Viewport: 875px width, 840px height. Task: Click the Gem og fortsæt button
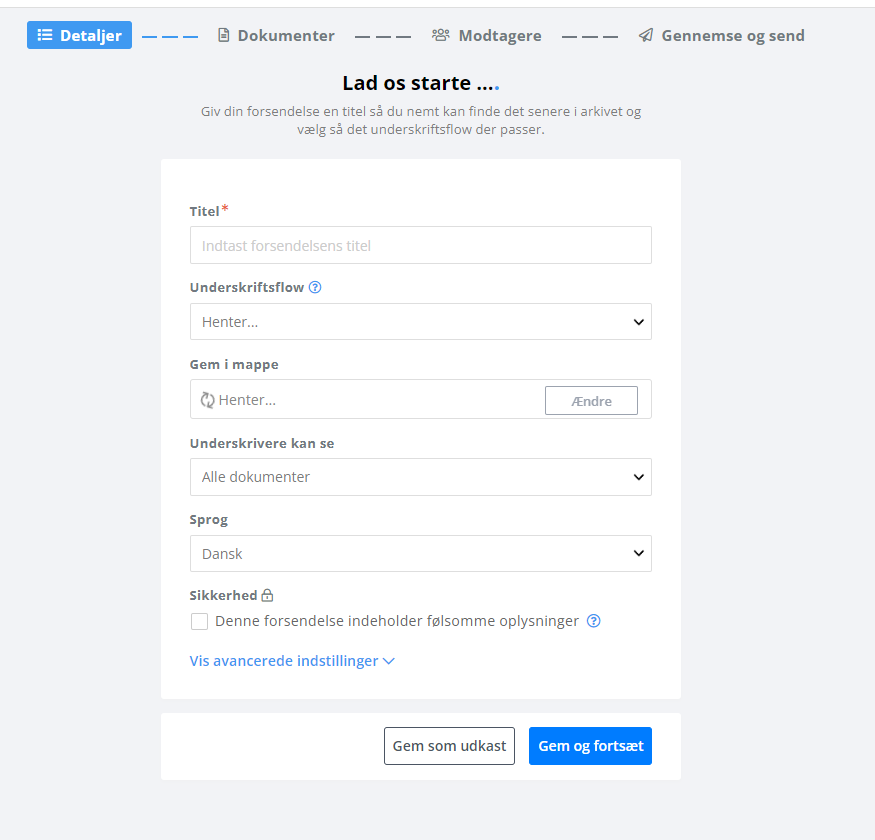590,746
